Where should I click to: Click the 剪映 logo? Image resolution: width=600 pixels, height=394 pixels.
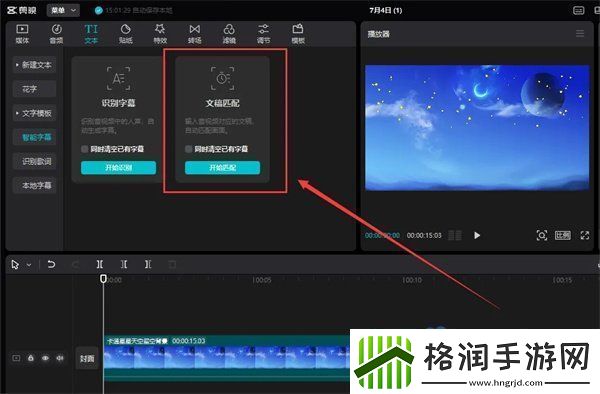[x=22, y=10]
